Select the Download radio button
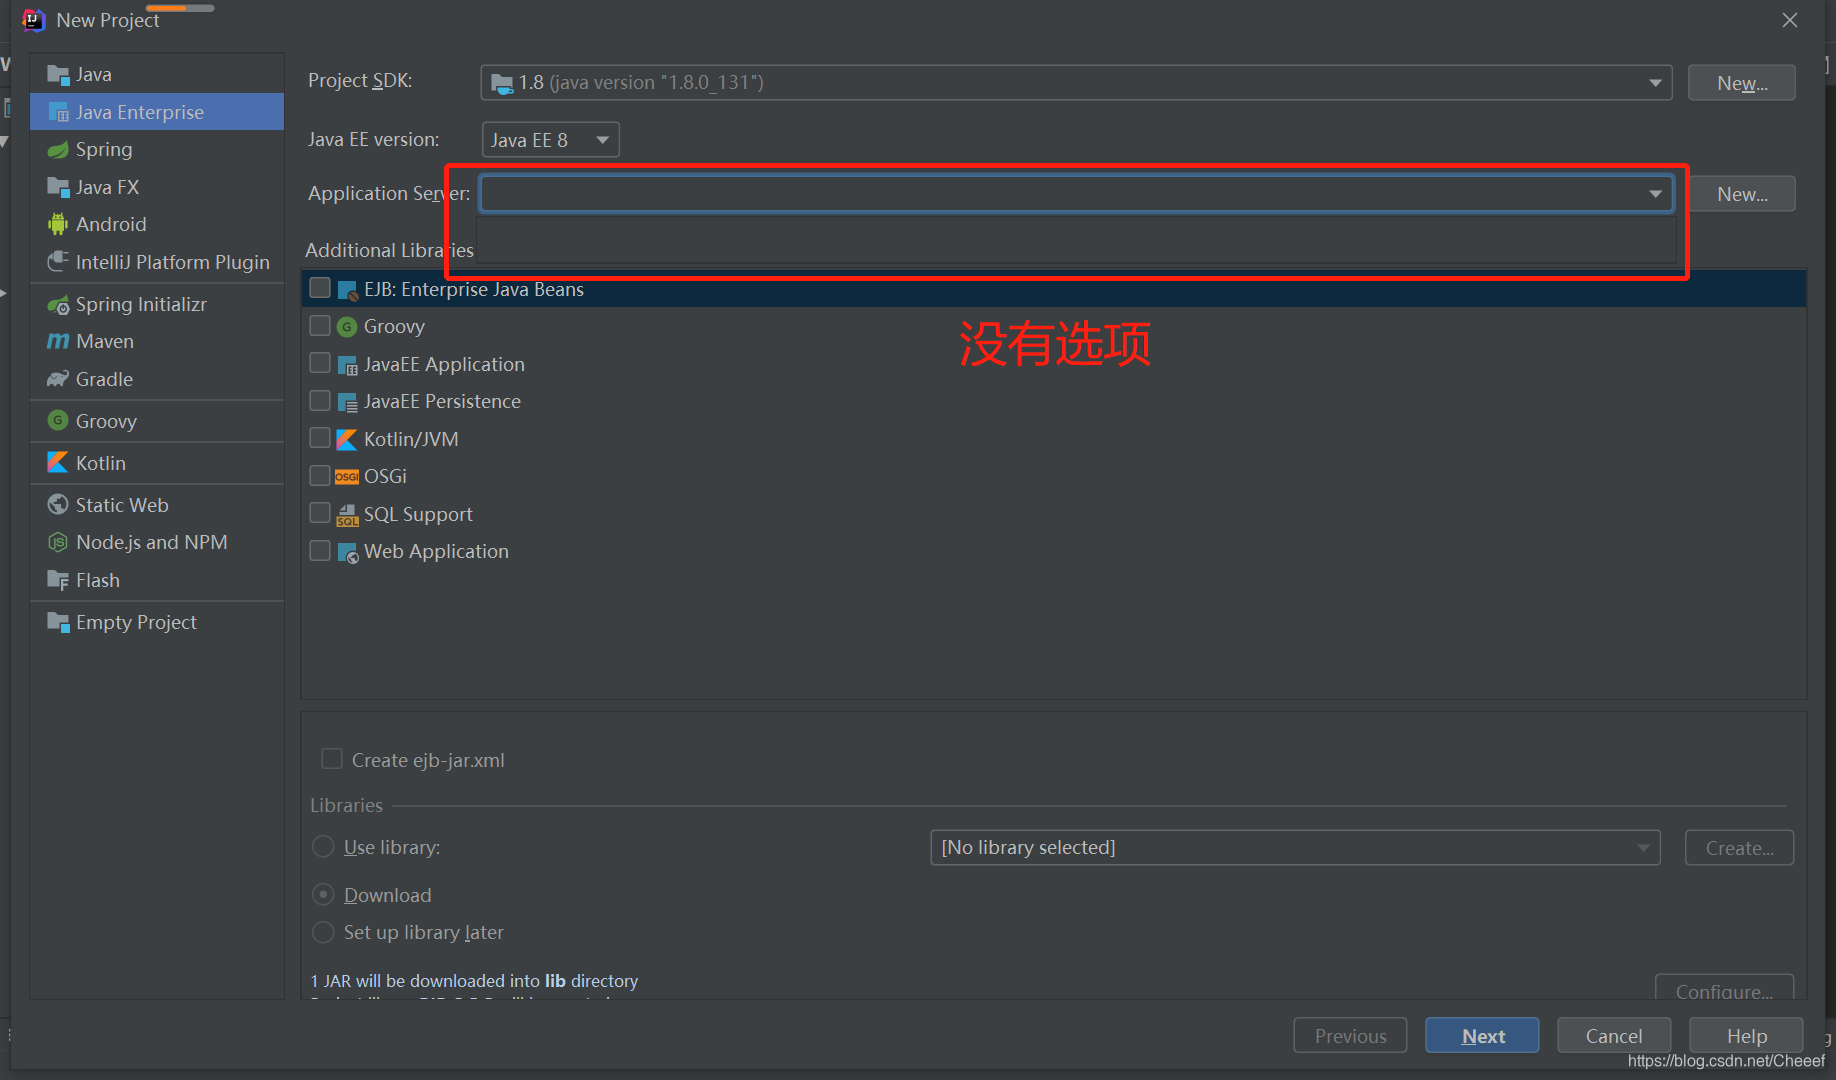Image resolution: width=1836 pixels, height=1080 pixels. (323, 894)
